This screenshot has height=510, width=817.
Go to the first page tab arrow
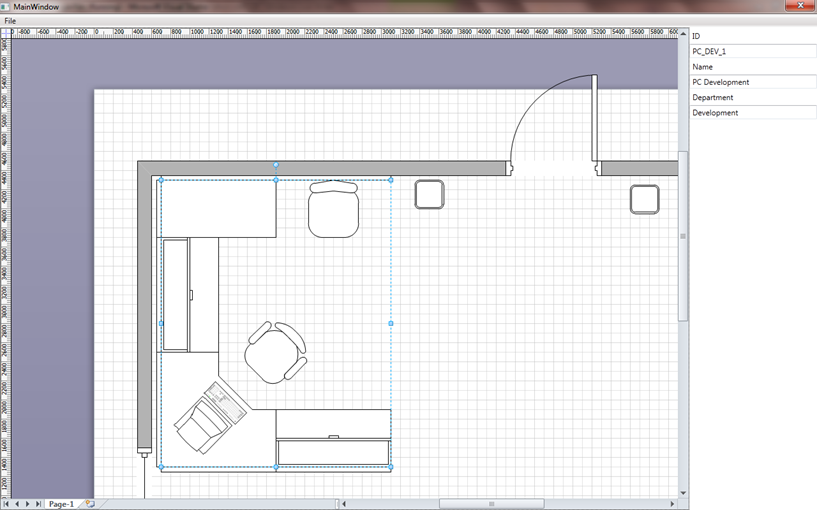coord(7,504)
